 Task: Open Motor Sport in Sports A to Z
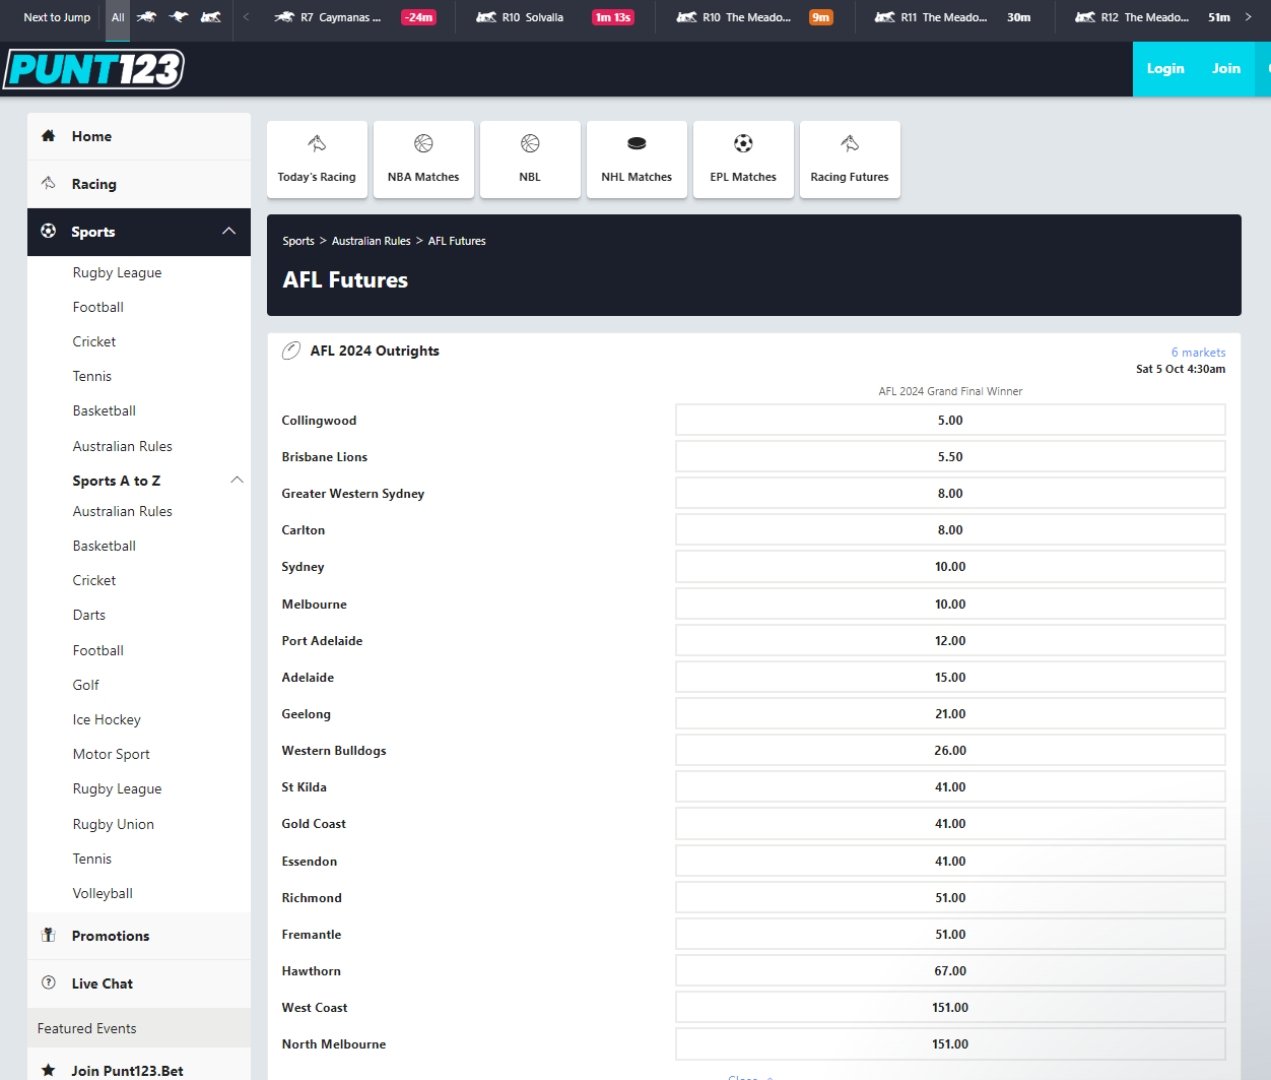tap(111, 754)
